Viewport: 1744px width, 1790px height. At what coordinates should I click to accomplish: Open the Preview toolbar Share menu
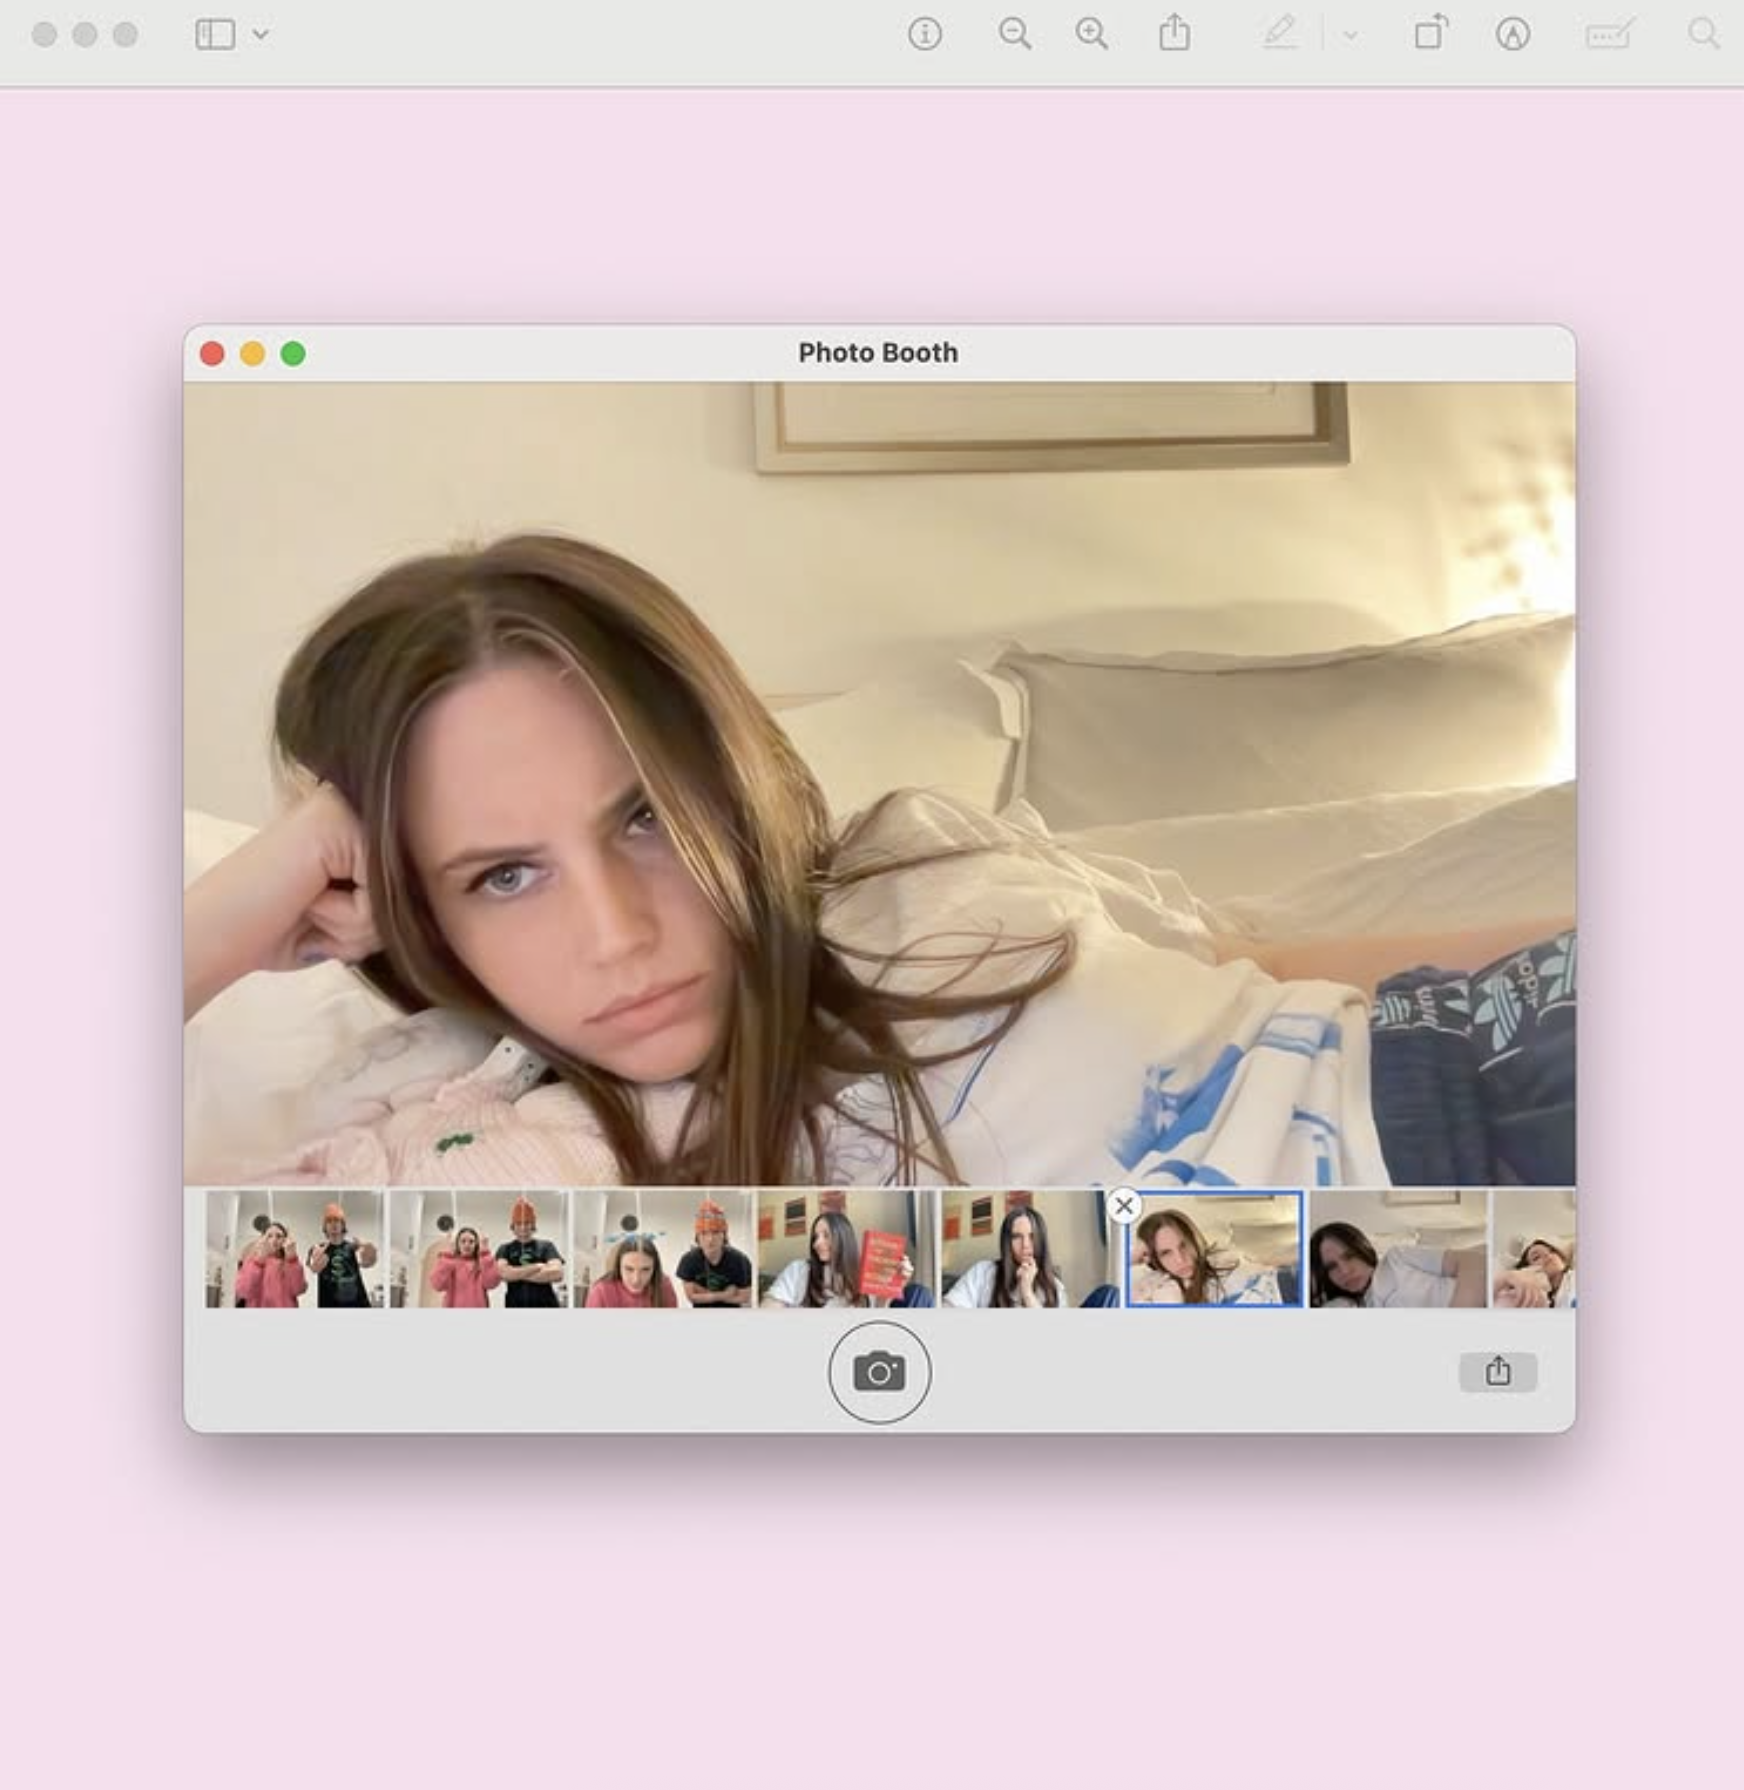[x=1175, y=33]
